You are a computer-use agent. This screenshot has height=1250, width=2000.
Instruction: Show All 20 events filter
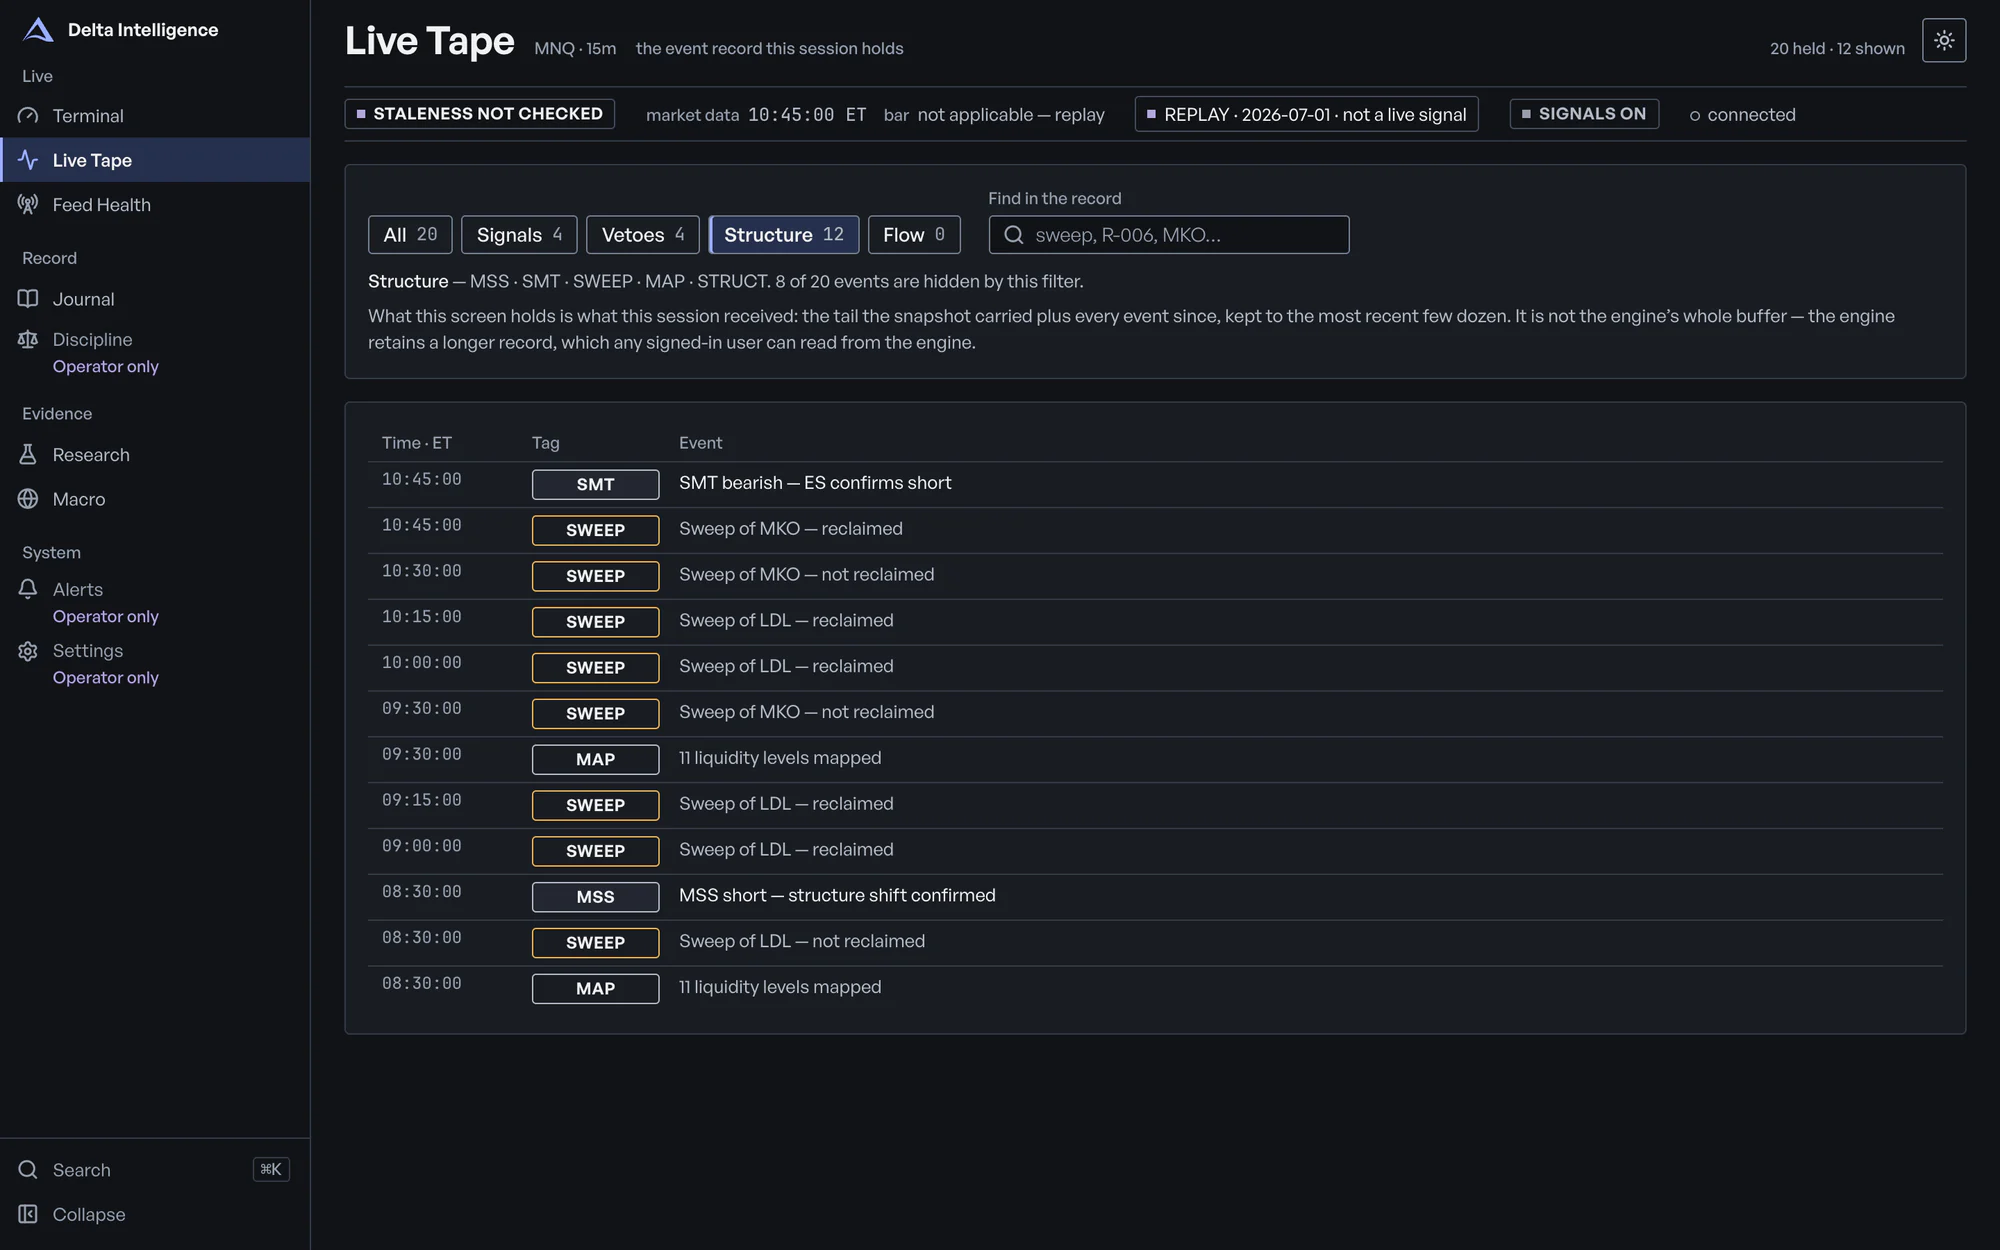(x=410, y=235)
